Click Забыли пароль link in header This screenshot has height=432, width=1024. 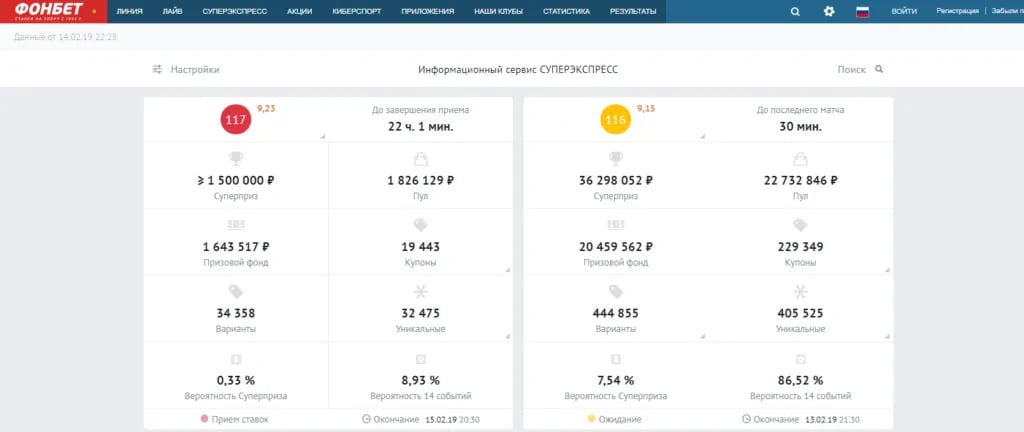tap(1007, 11)
